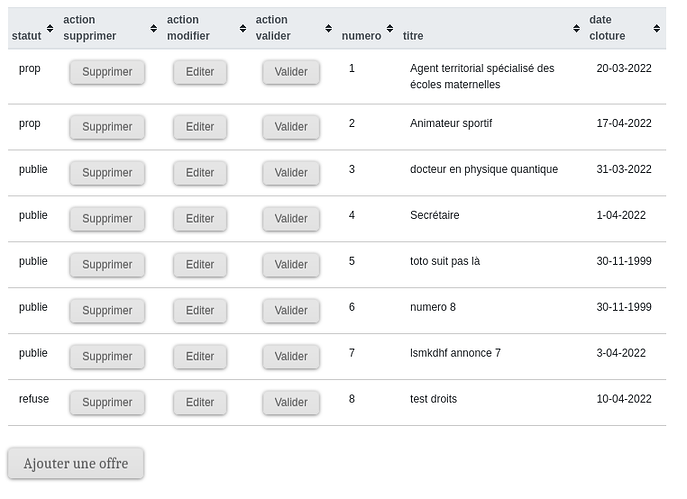Sort by numero column arrows
Viewport: 687px width, 499px height.
[390, 28]
